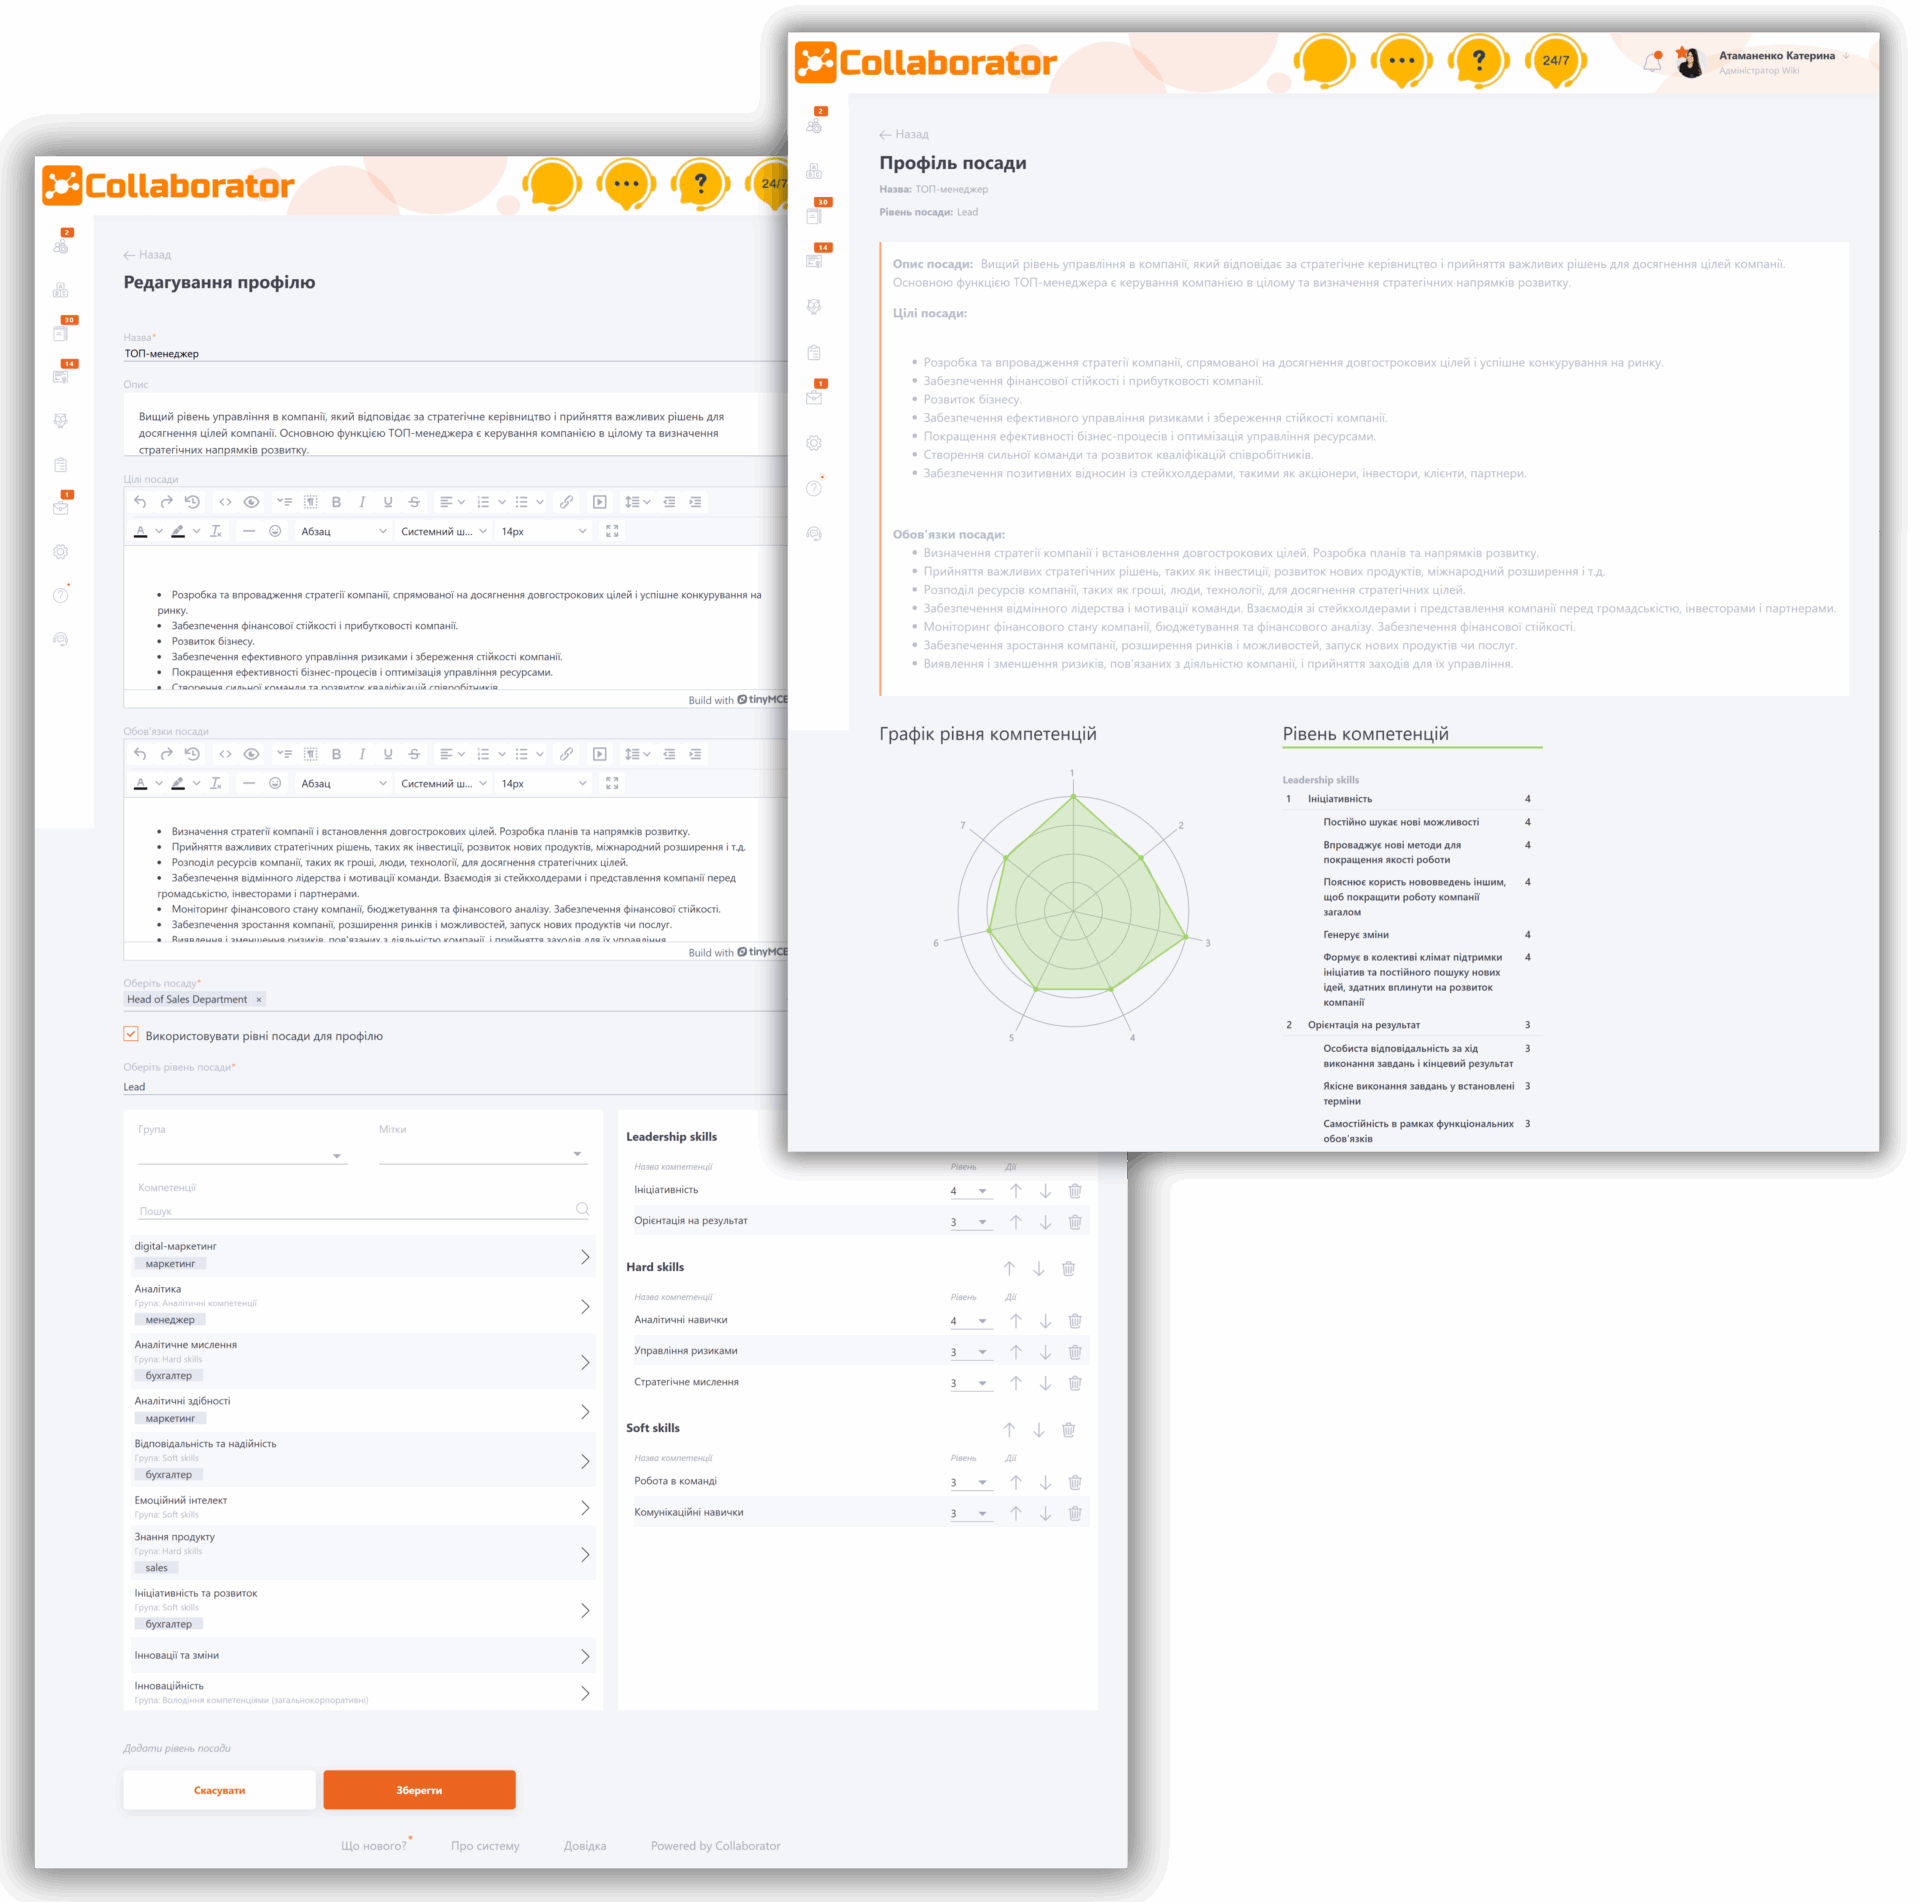Toggle strikethrough in the goals editor
The height and width of the screenshot is (1902, 1920).
click(414, 502)
